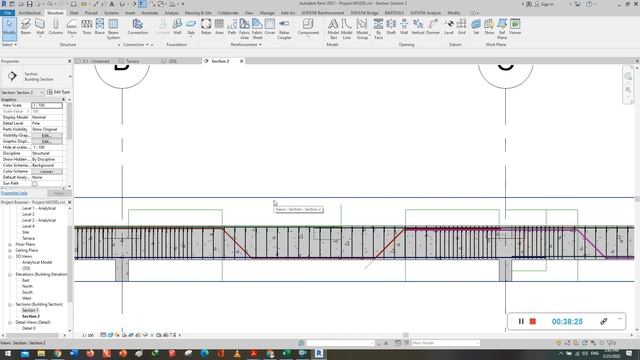Click the Properties help link
The height and width of the screenshot is (360, 640).
pos(14,193)
